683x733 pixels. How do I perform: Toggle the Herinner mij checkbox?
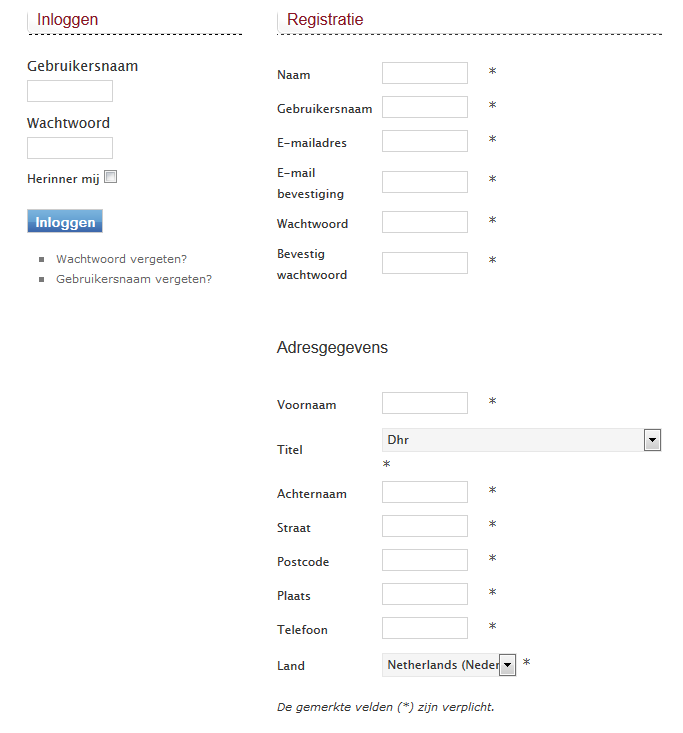click(x=111, y=178)
